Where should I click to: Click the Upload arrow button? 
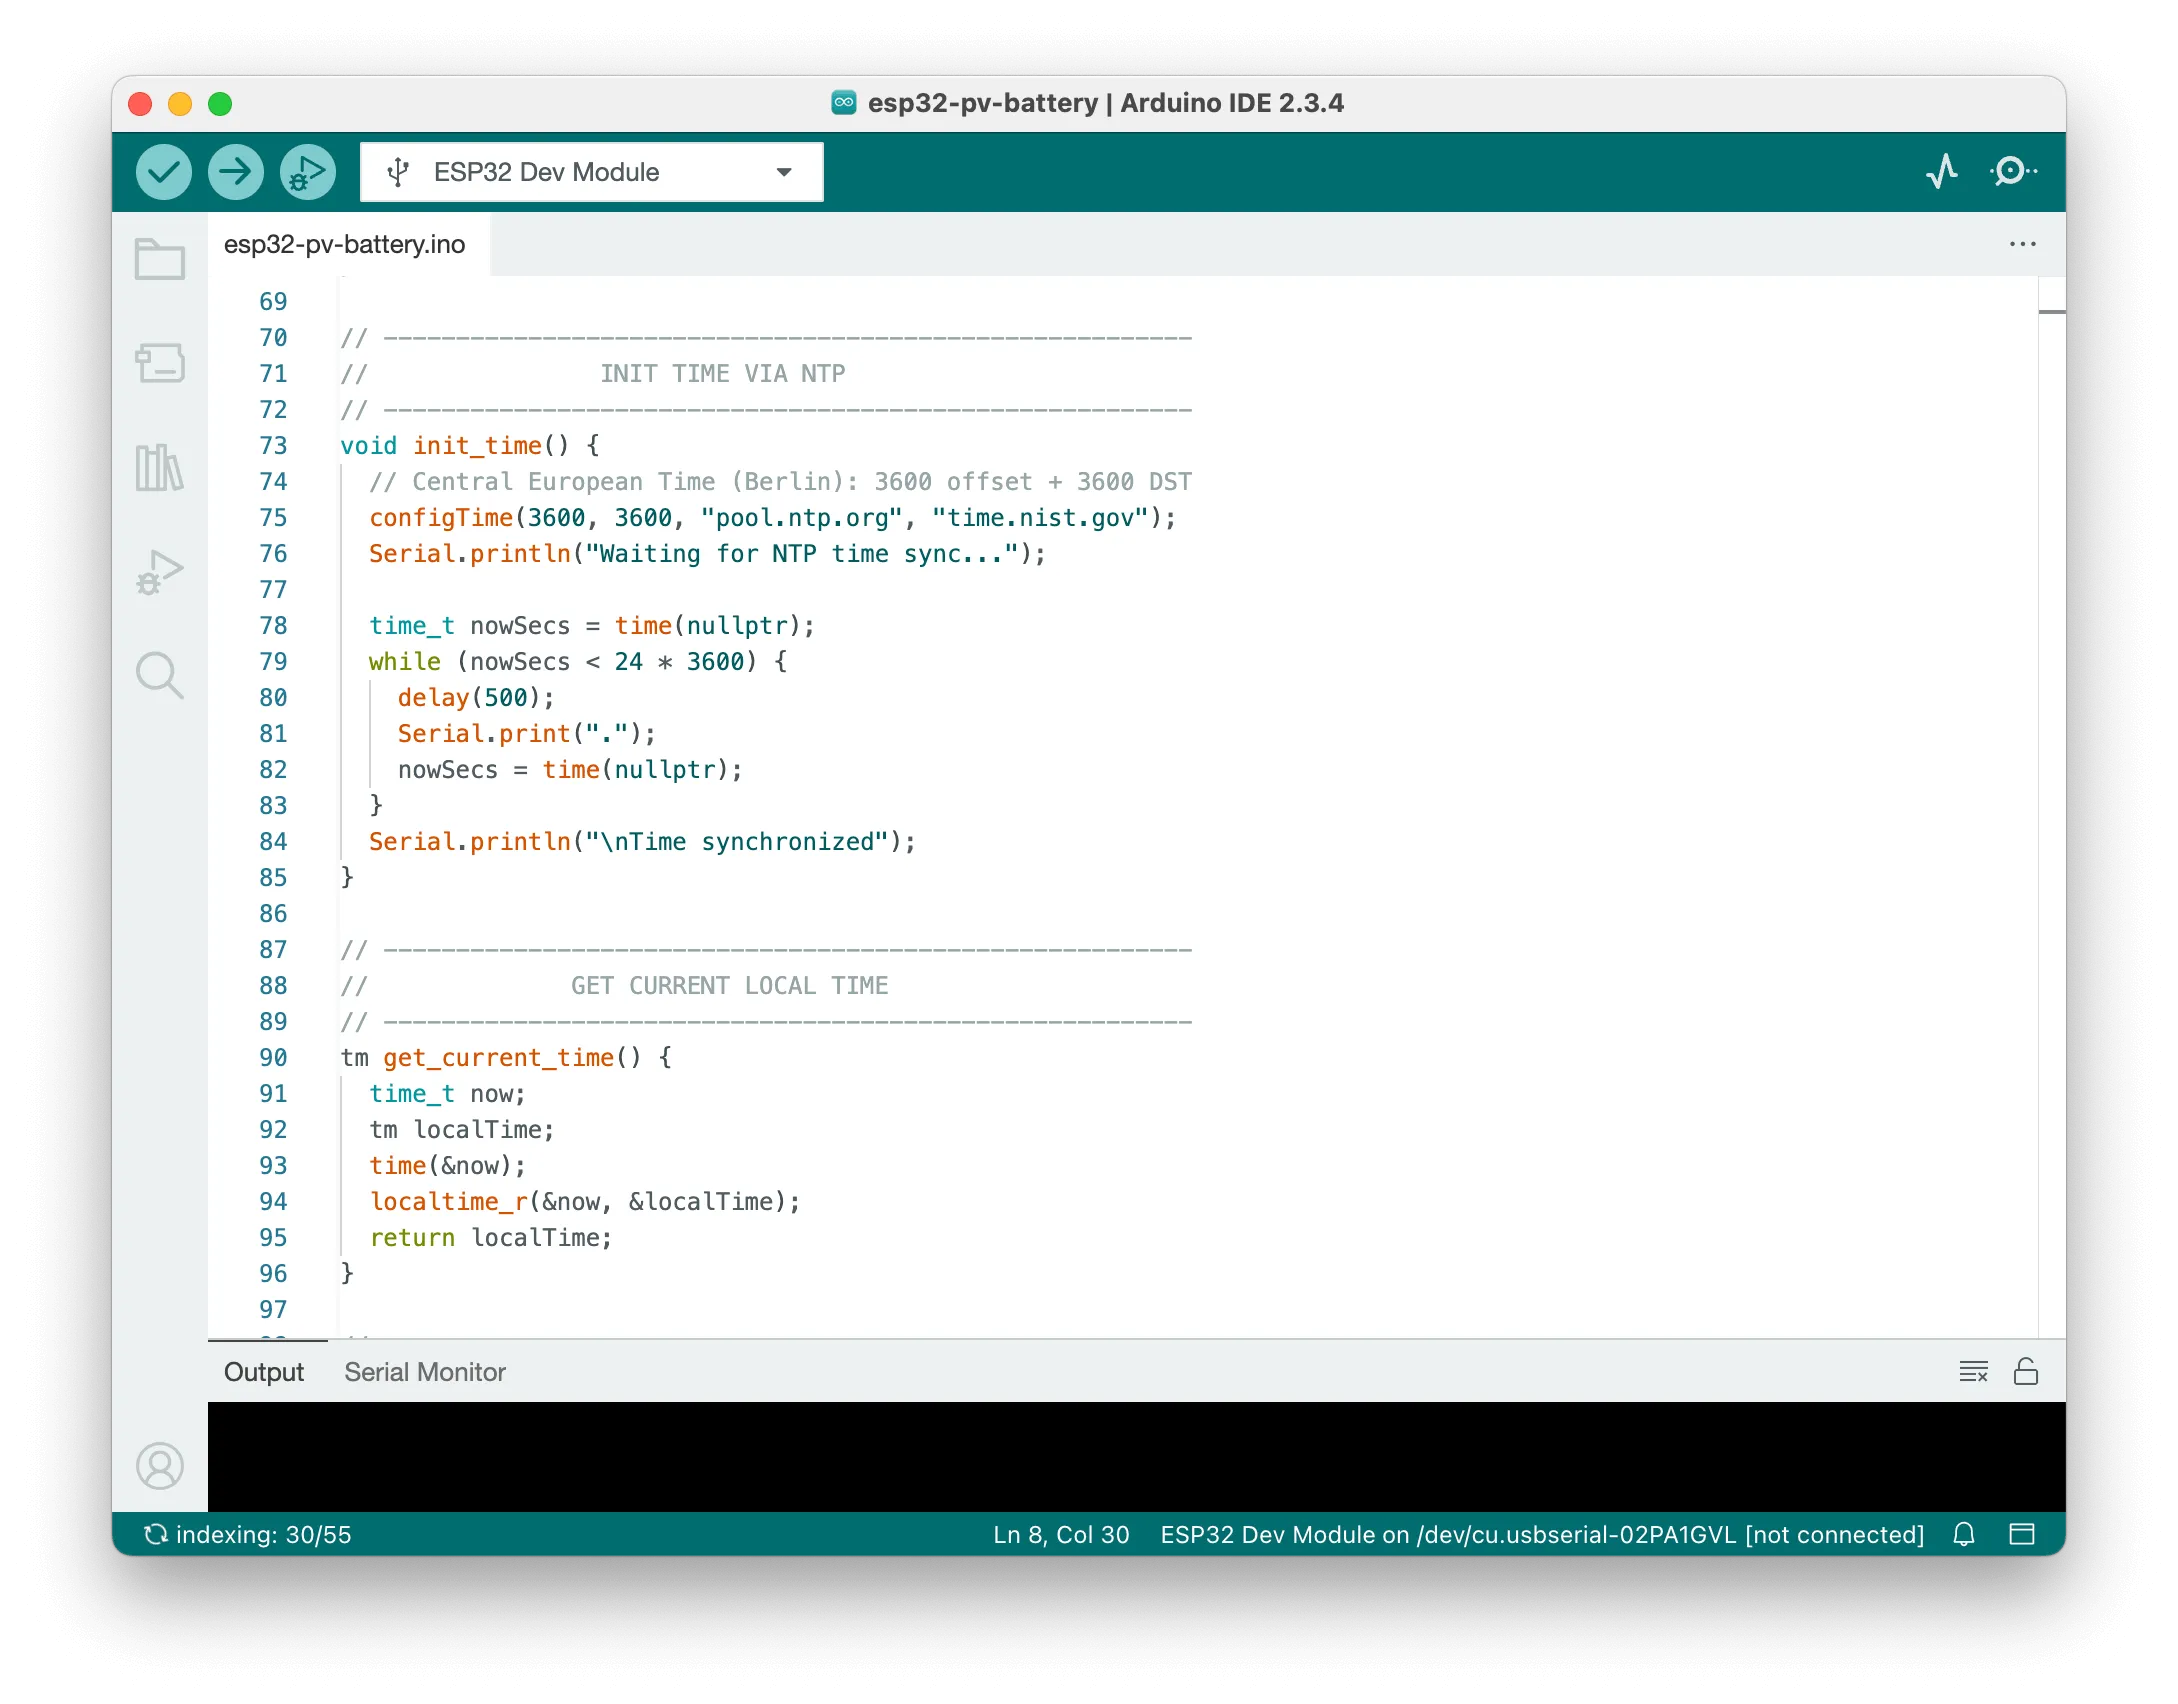pyautogui.click(x=236, y=172)
